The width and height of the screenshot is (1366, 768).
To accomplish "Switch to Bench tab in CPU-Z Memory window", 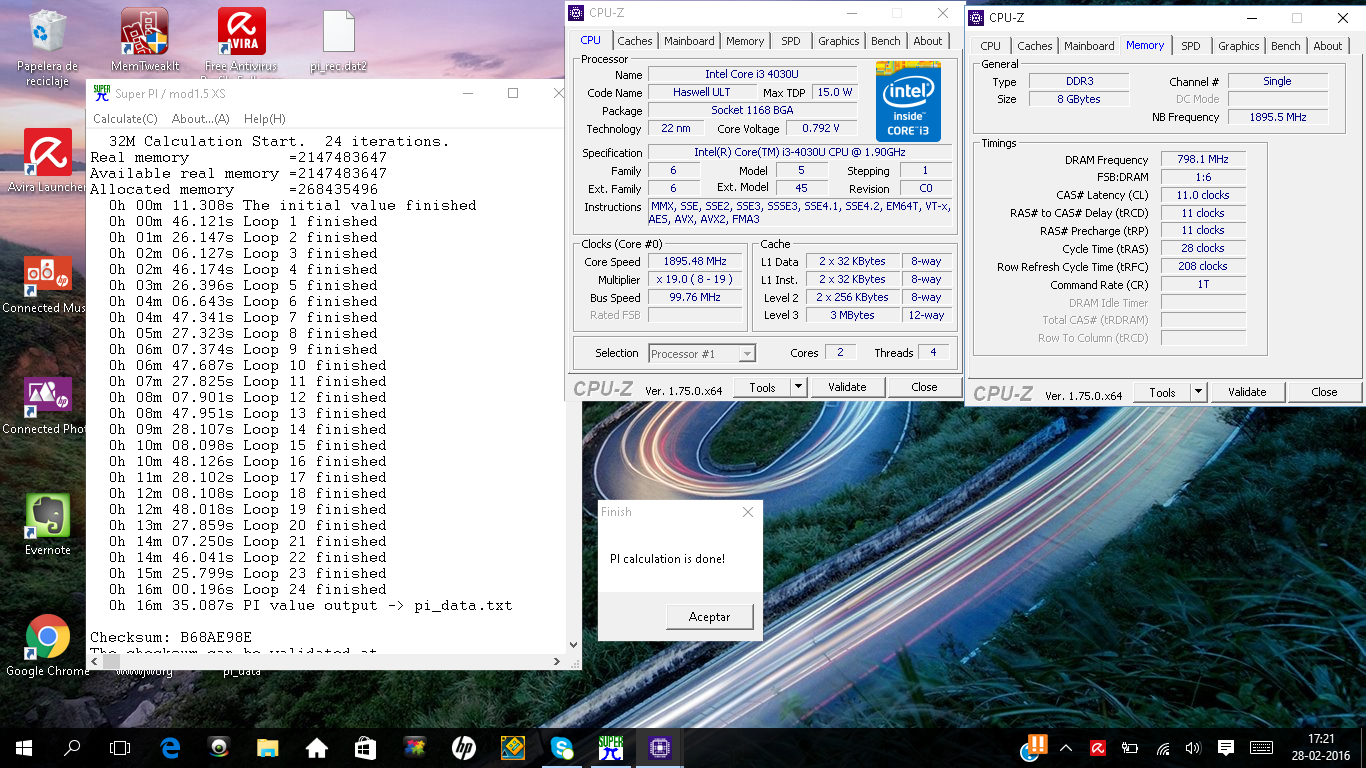I will point(1286,46).
